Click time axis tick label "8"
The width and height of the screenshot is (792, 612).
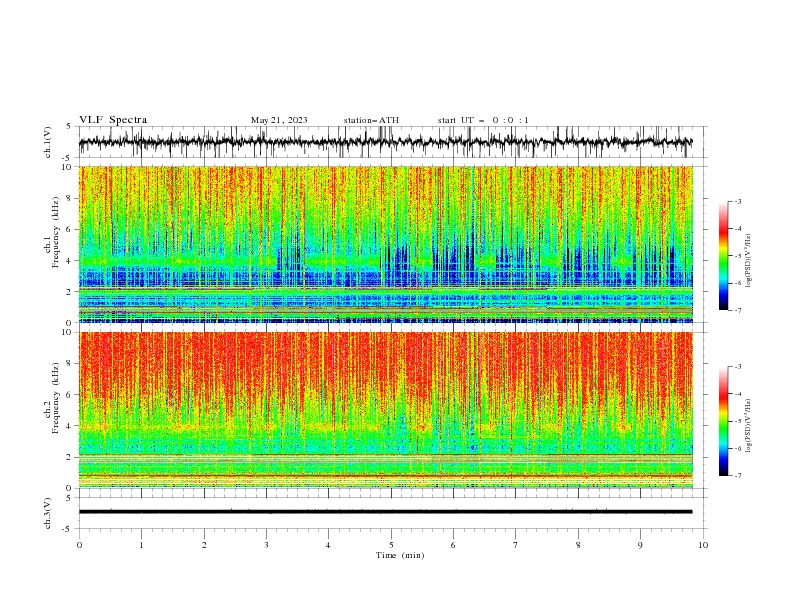tap(578, 545)
